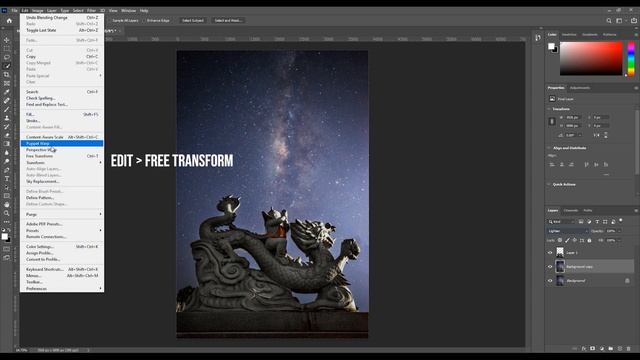Click the Create new group folder icon
Screen dimensions: 640x360
point(611,349)
